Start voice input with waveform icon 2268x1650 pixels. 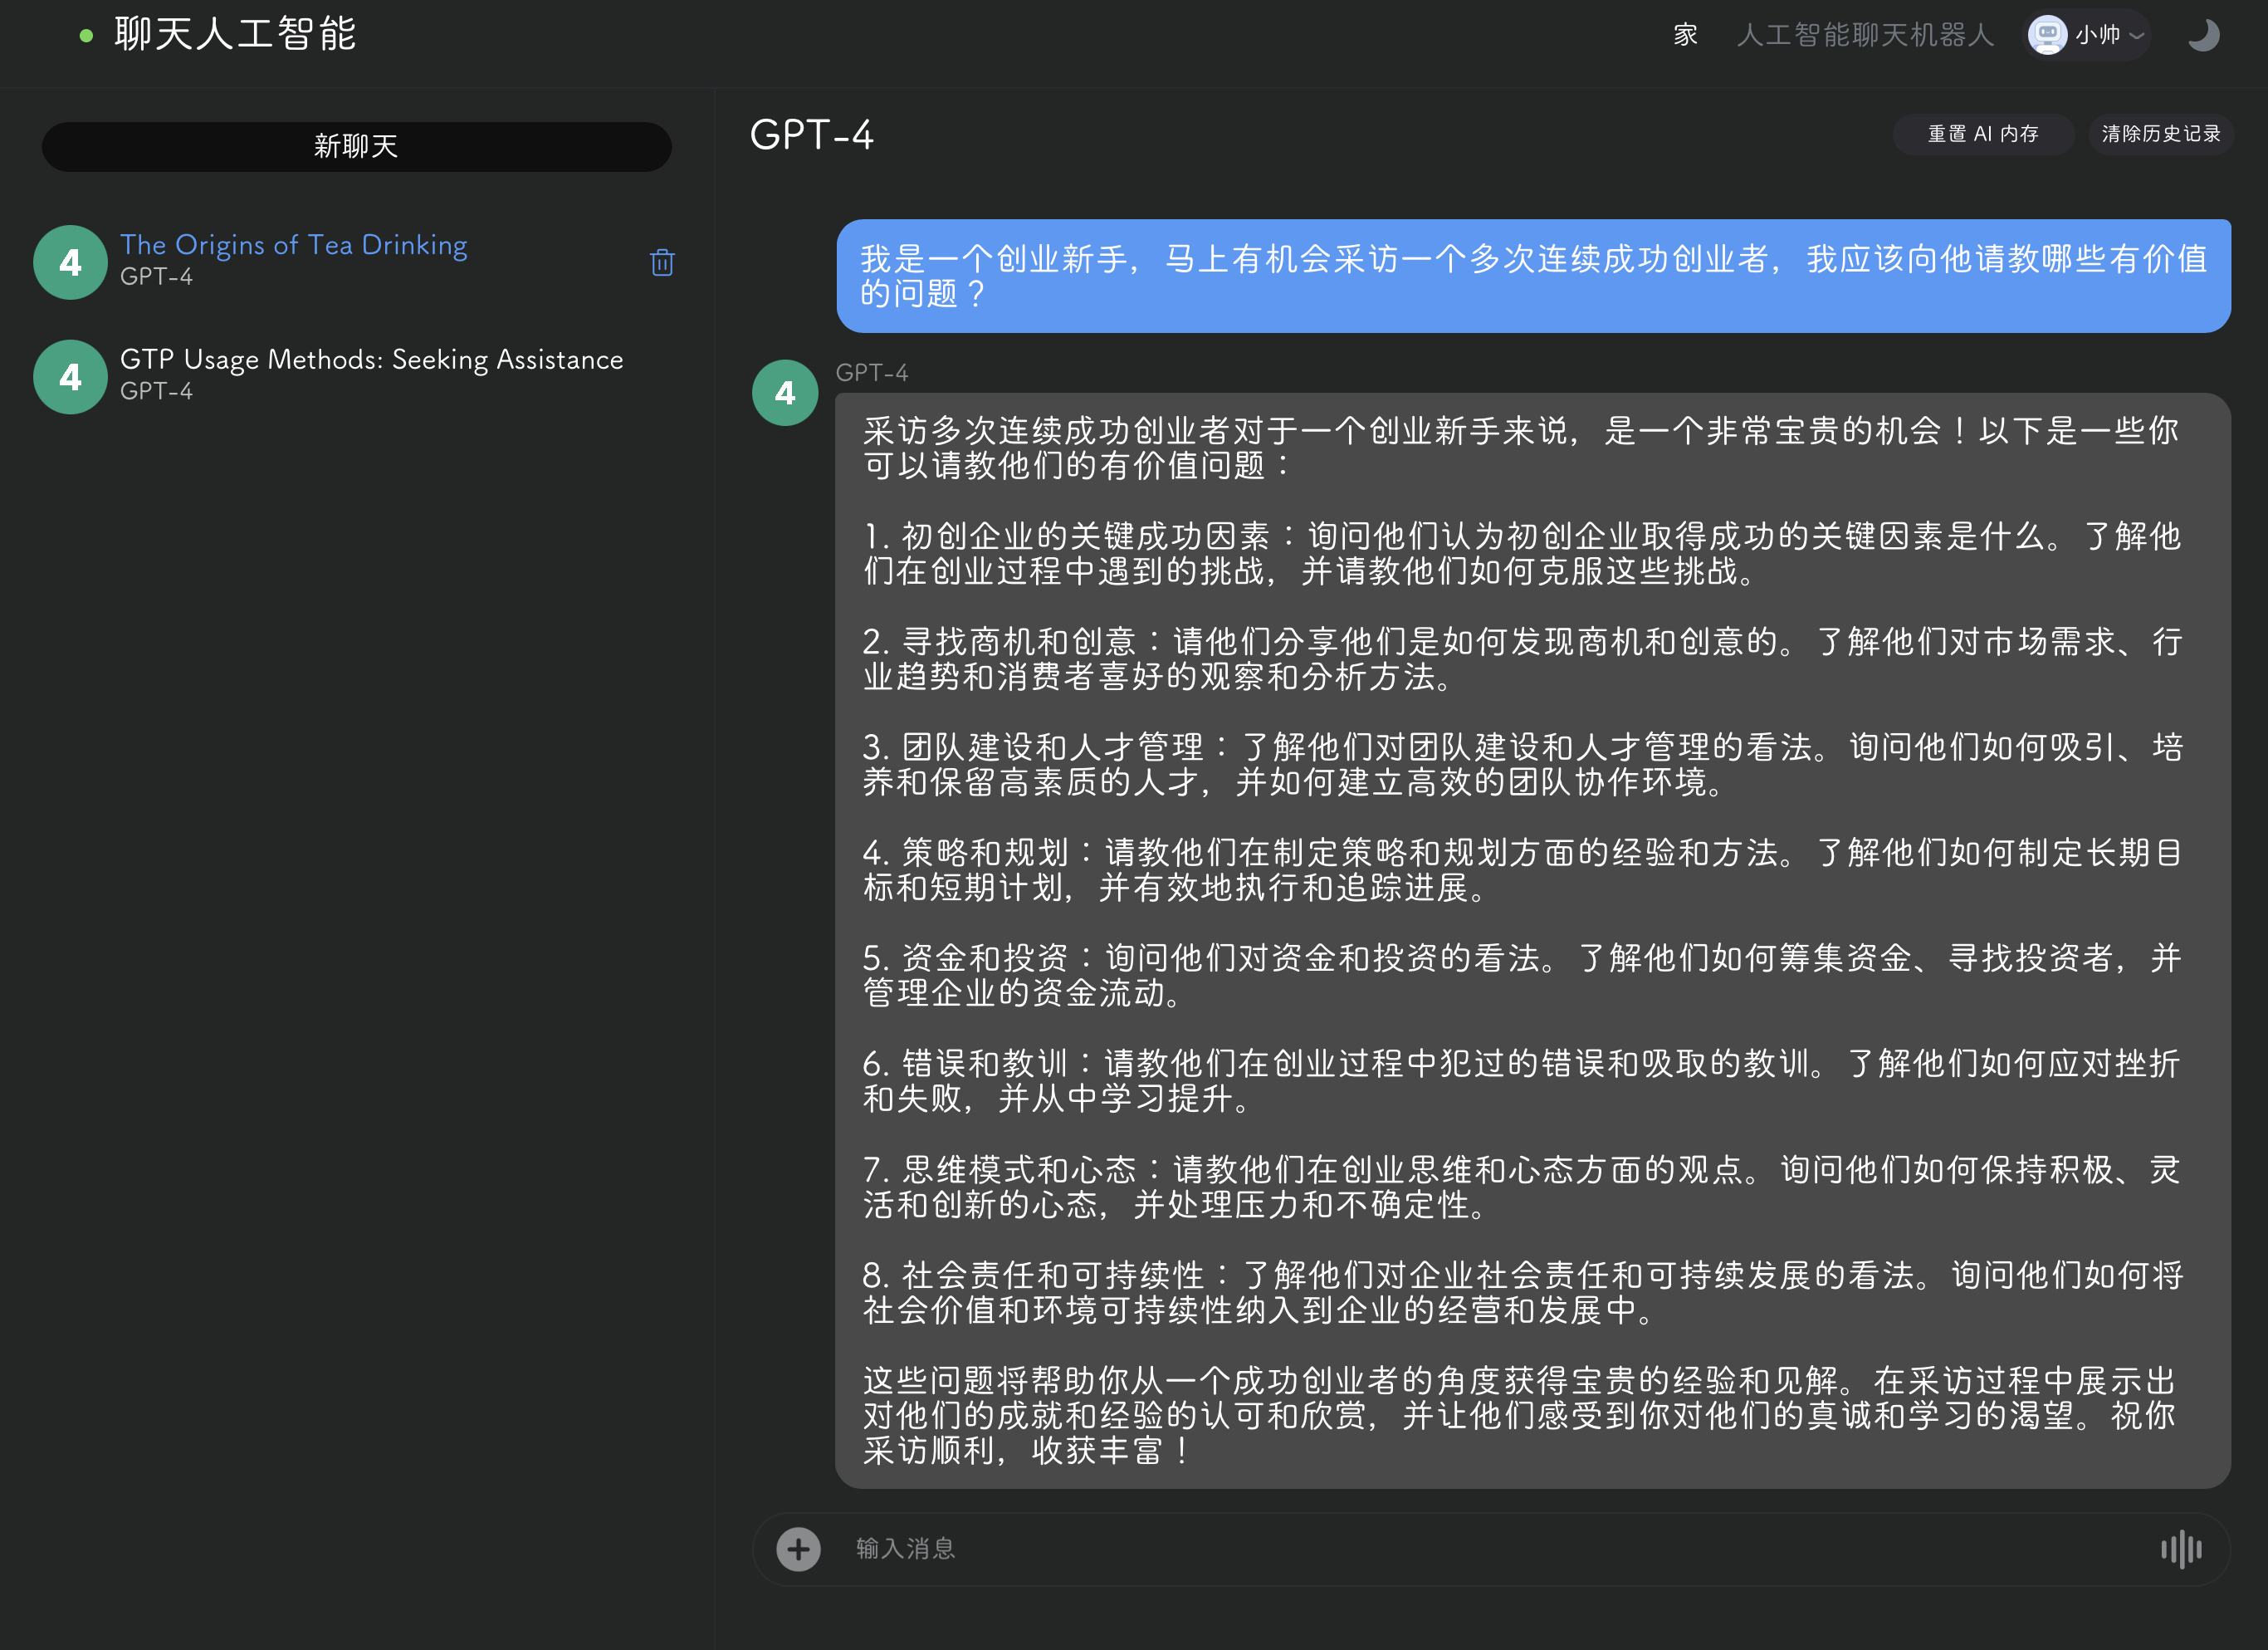pos(2180,1549)
